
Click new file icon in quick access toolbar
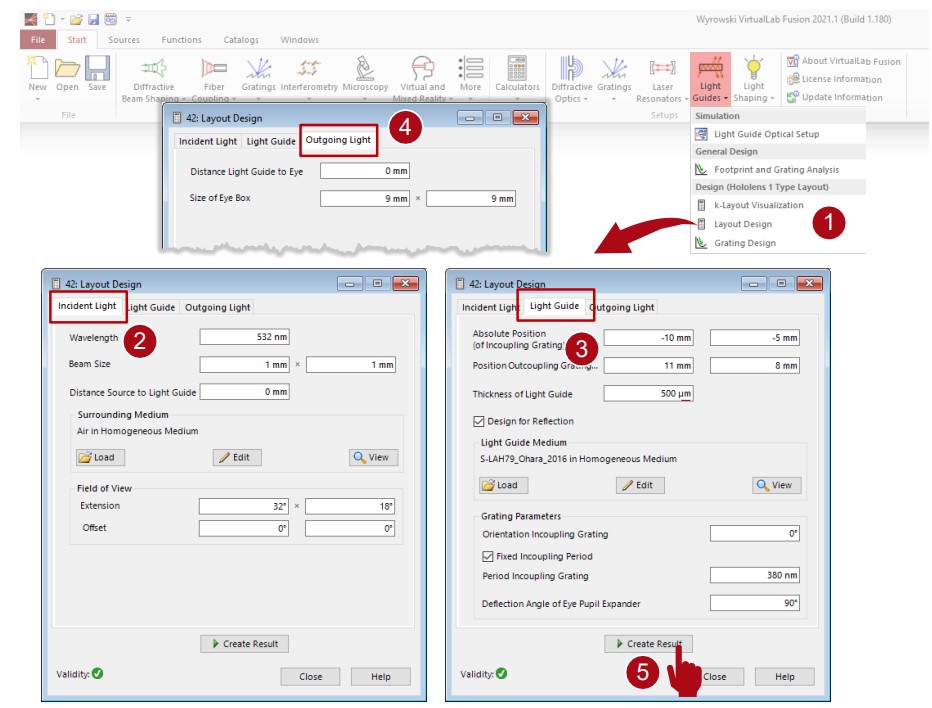49,19
